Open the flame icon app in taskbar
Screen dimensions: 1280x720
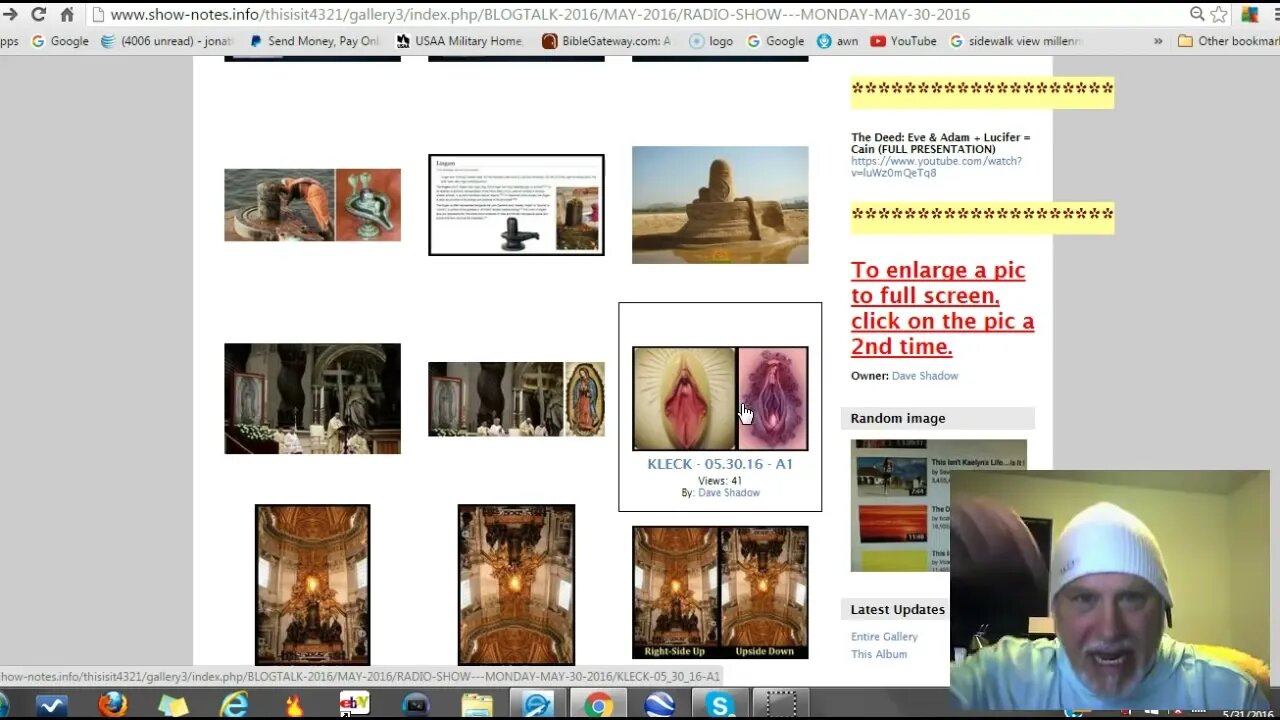(x=294, y=705)
